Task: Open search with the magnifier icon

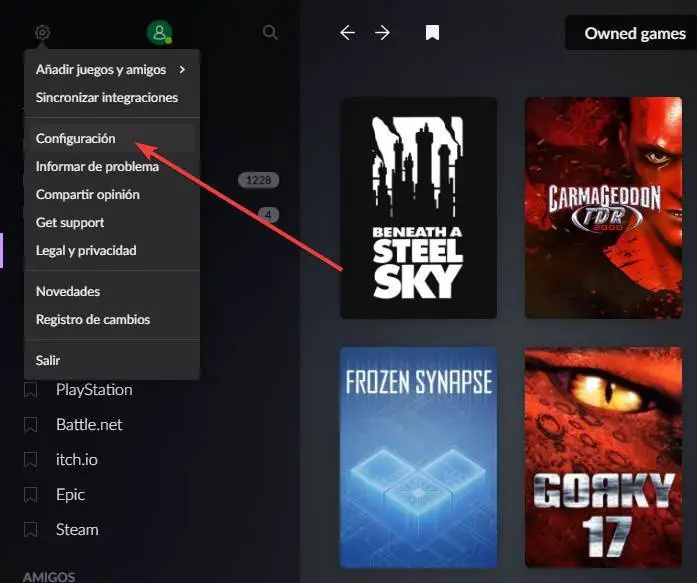Action: [270, 32]
